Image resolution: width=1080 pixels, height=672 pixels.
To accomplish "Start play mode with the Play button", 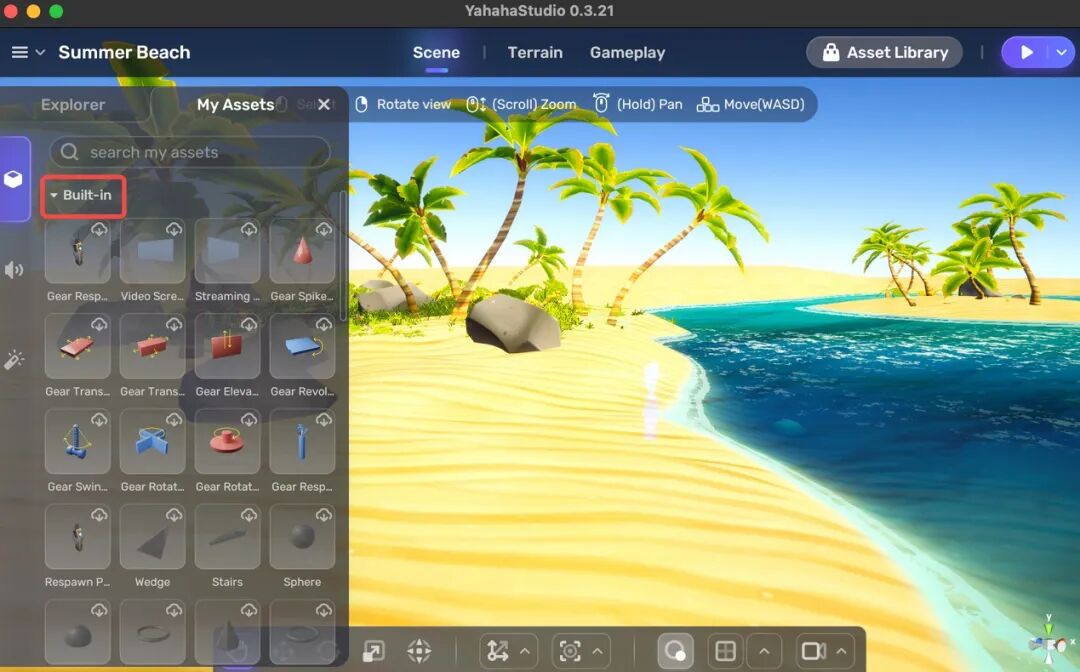I will pos(1026,52).
